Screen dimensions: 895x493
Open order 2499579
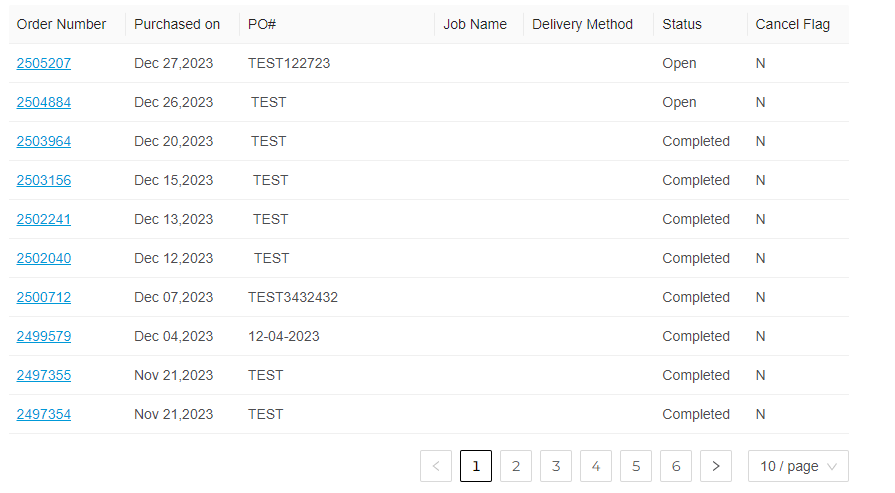click(44, 336)
